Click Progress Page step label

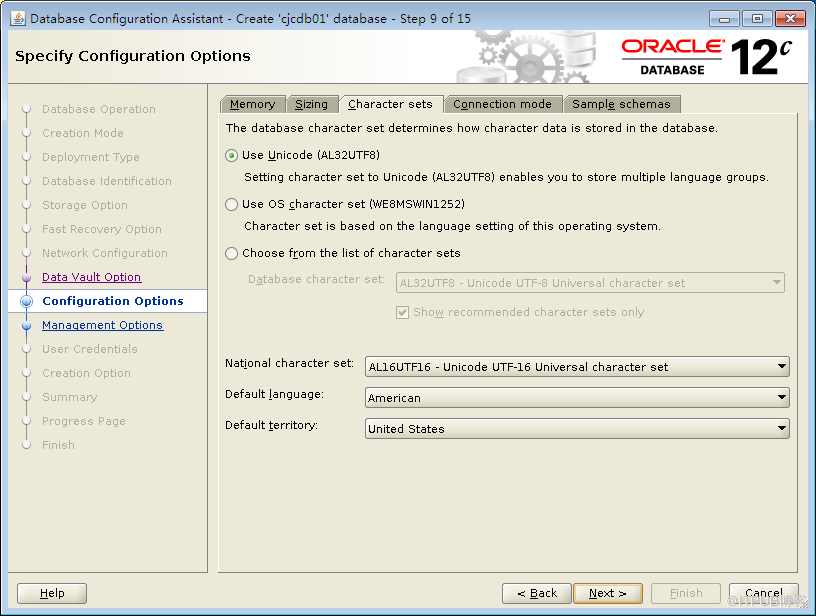click(x=84, y=421)
